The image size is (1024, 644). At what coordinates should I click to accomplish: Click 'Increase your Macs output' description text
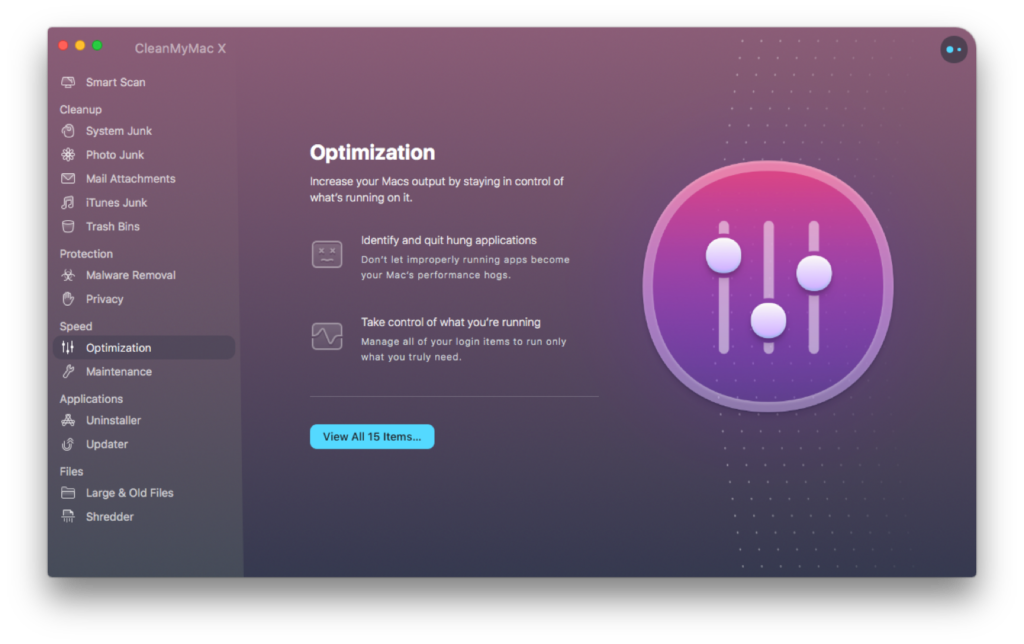[x=436, y=189]
